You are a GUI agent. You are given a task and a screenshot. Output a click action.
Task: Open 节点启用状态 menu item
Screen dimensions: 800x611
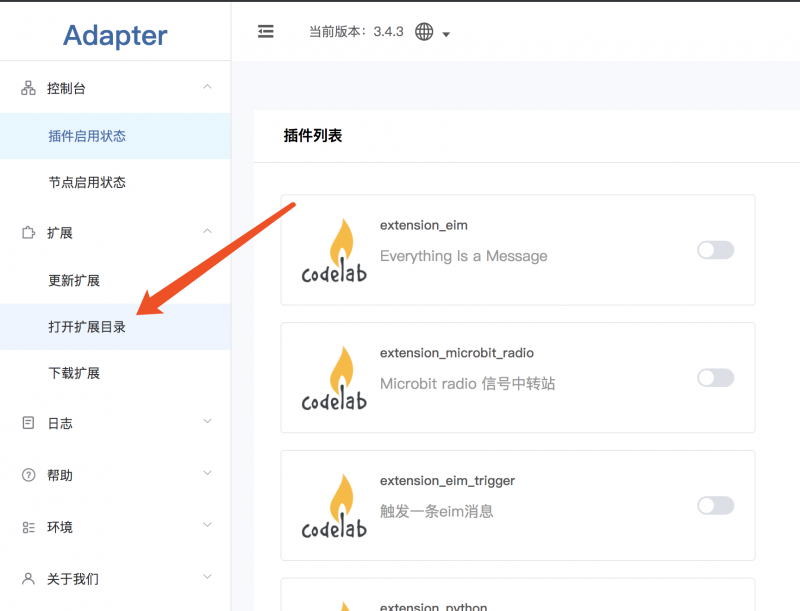(x=115, y=182)
